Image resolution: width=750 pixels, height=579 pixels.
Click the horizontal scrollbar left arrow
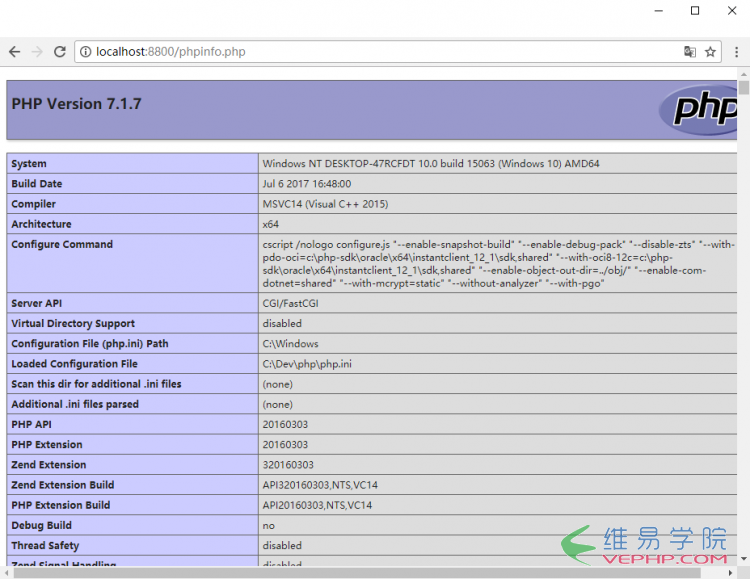tap(6, 573)
